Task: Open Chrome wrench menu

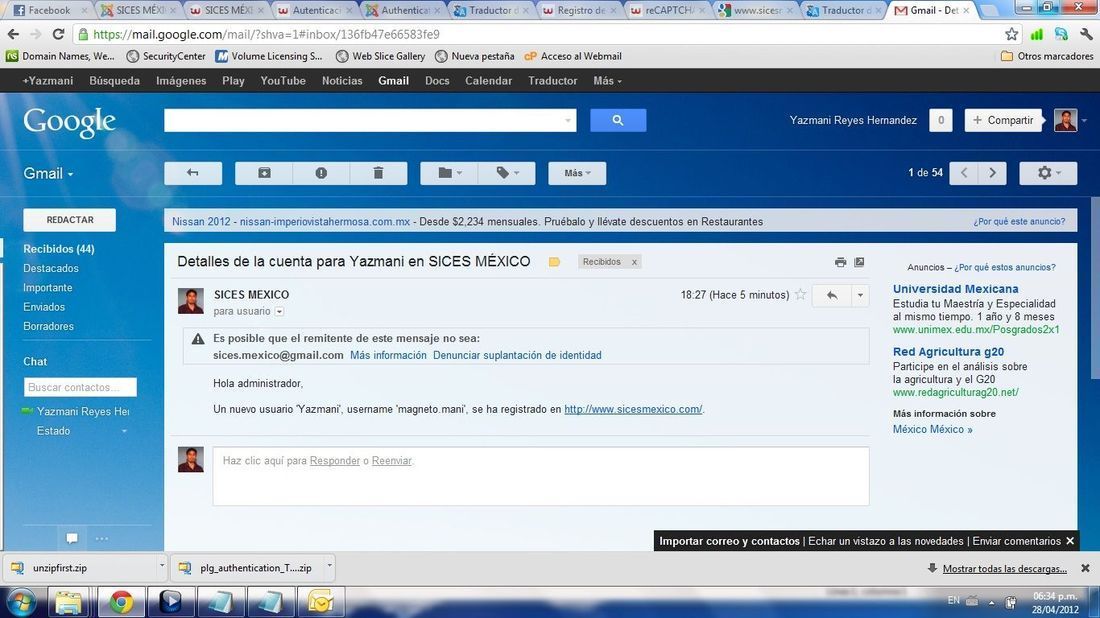Action: click(1086, 34)
